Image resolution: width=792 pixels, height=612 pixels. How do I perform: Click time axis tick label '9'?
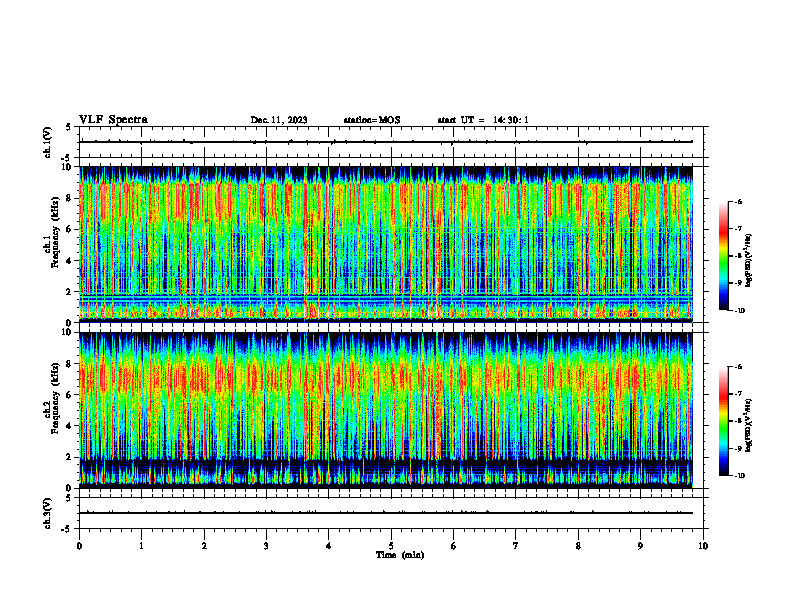pos(640,546)
